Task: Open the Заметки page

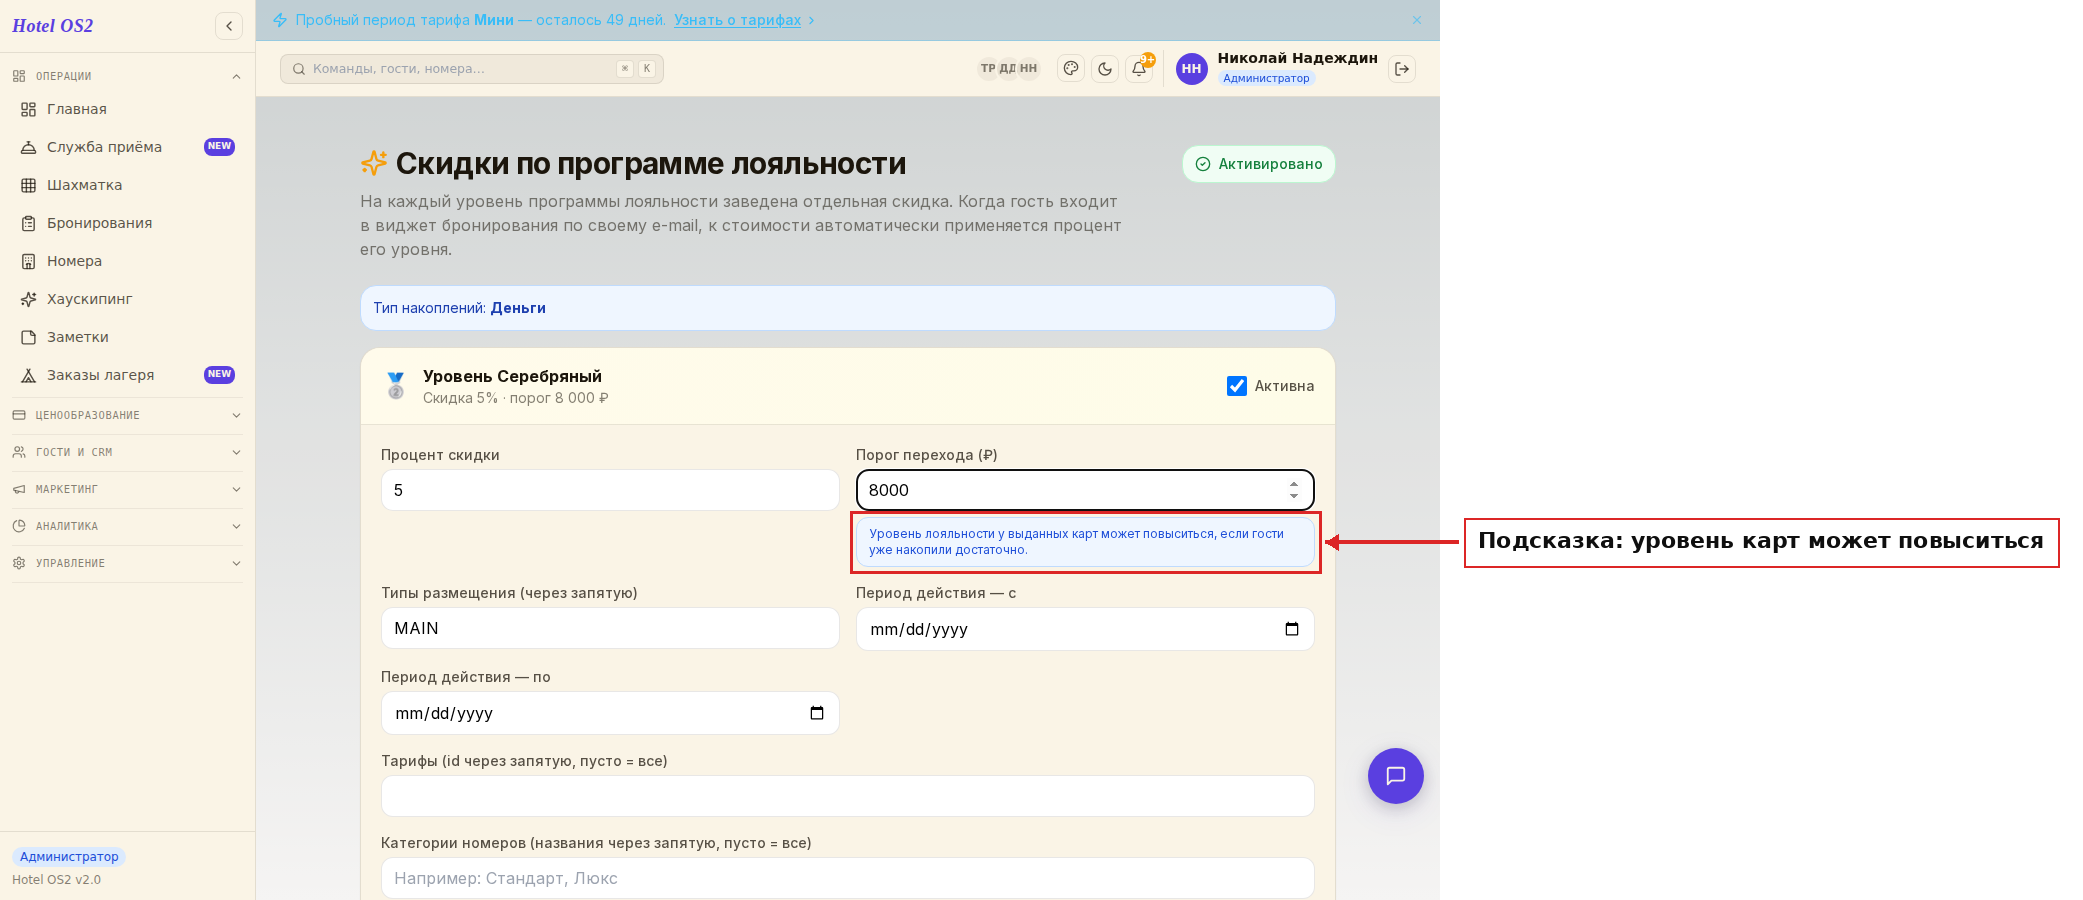Action: 127,337
